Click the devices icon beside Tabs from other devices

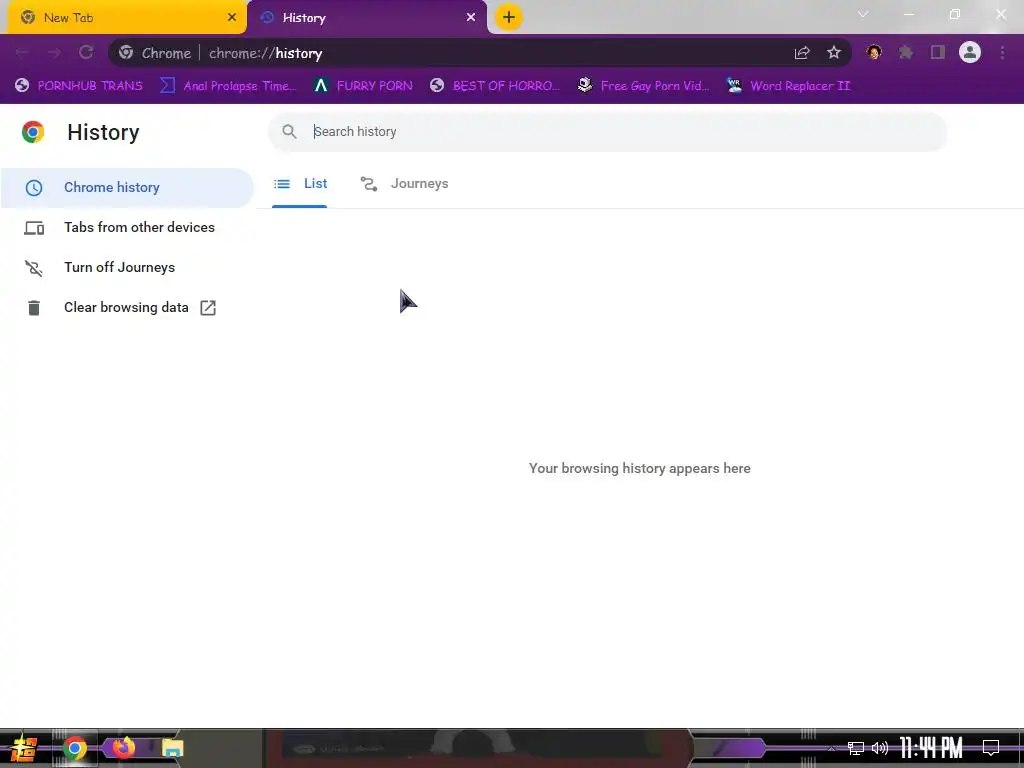coord(34,228)
